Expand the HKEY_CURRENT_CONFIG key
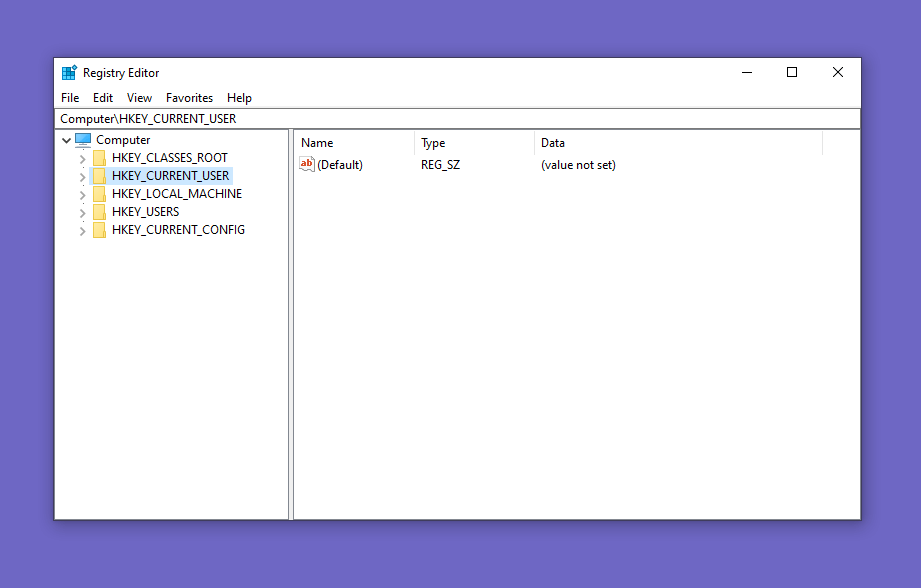This screenshot has width=921, height=588. (82, 231)
